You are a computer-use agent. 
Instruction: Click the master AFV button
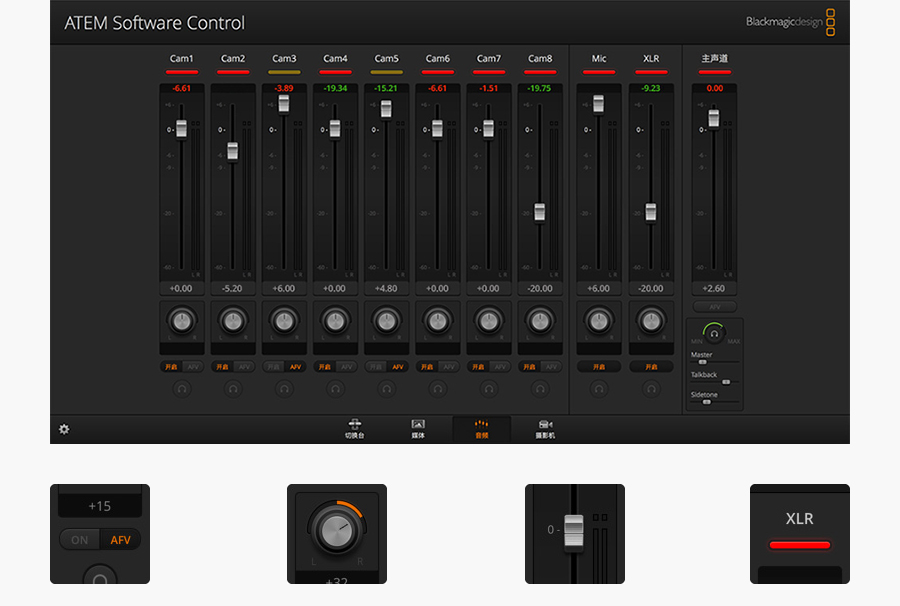tap(714, 307)
